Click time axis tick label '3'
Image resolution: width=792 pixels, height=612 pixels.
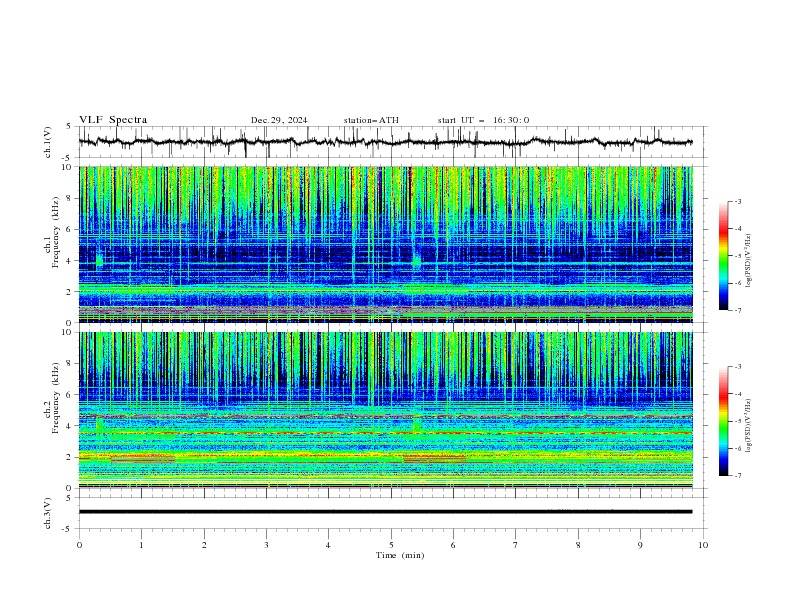(x=266, y=545)
